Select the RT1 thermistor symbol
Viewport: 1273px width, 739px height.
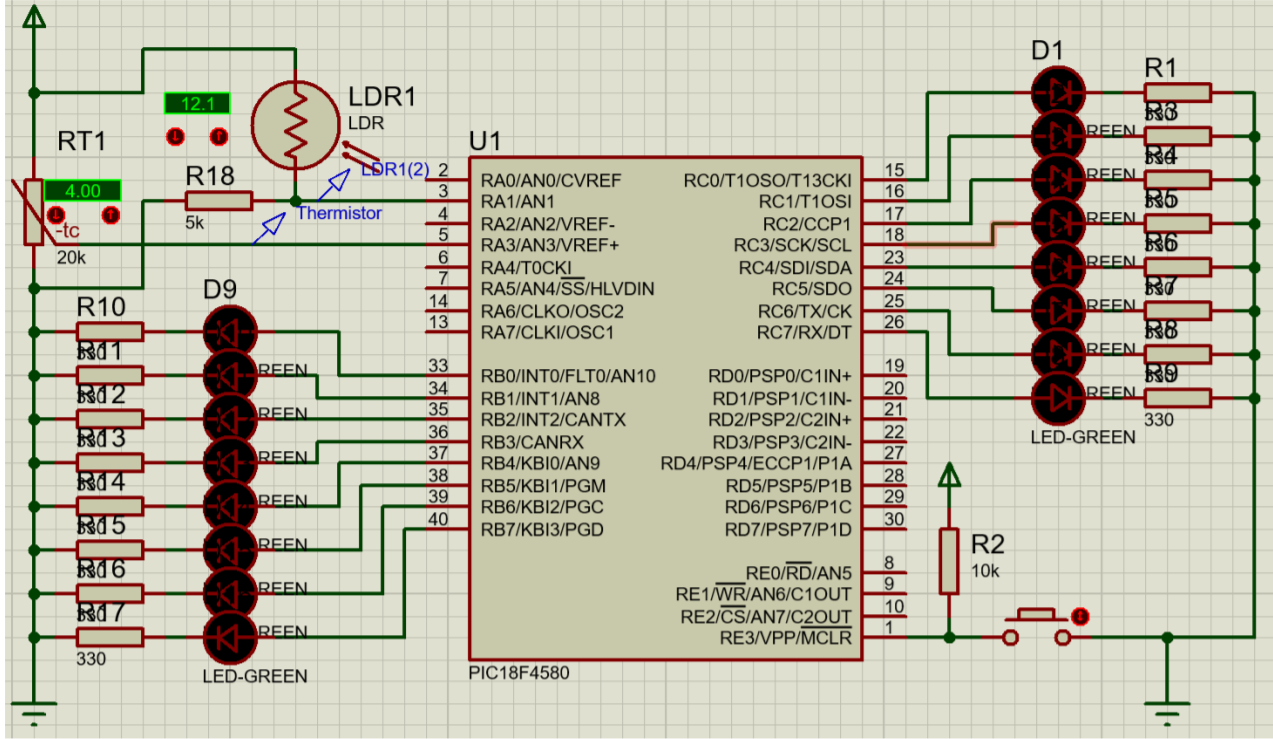(33, 210)
